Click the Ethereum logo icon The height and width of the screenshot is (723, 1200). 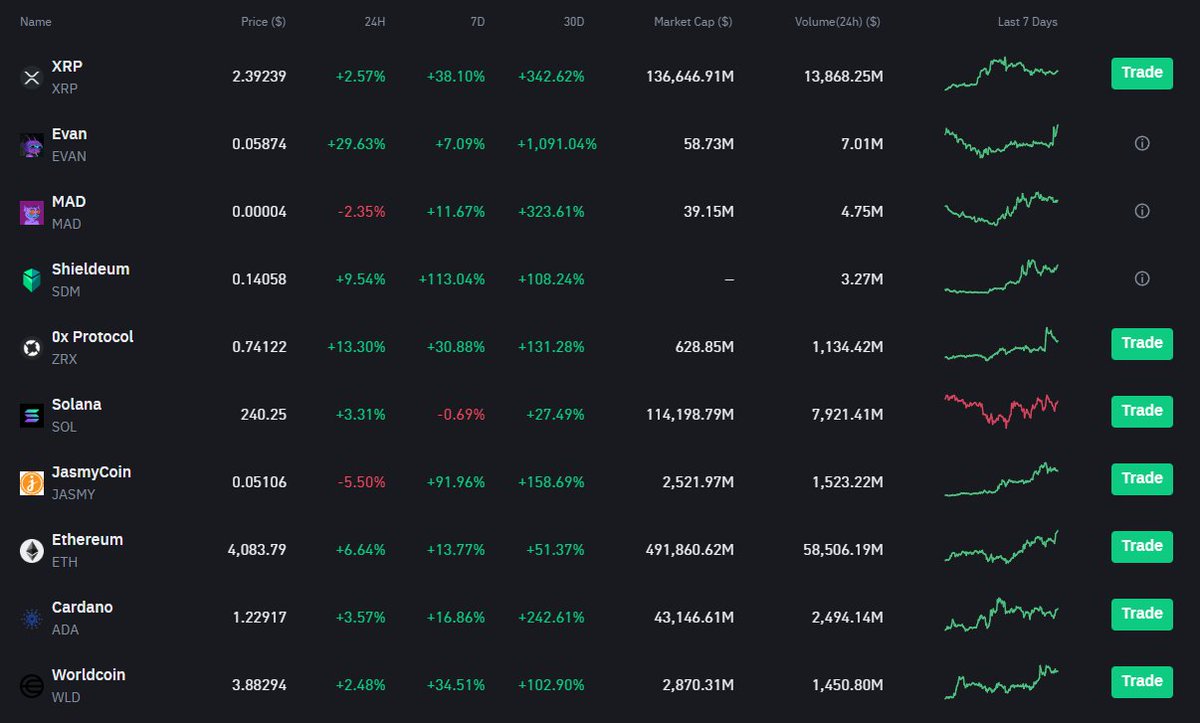click(x=31, y=550)
